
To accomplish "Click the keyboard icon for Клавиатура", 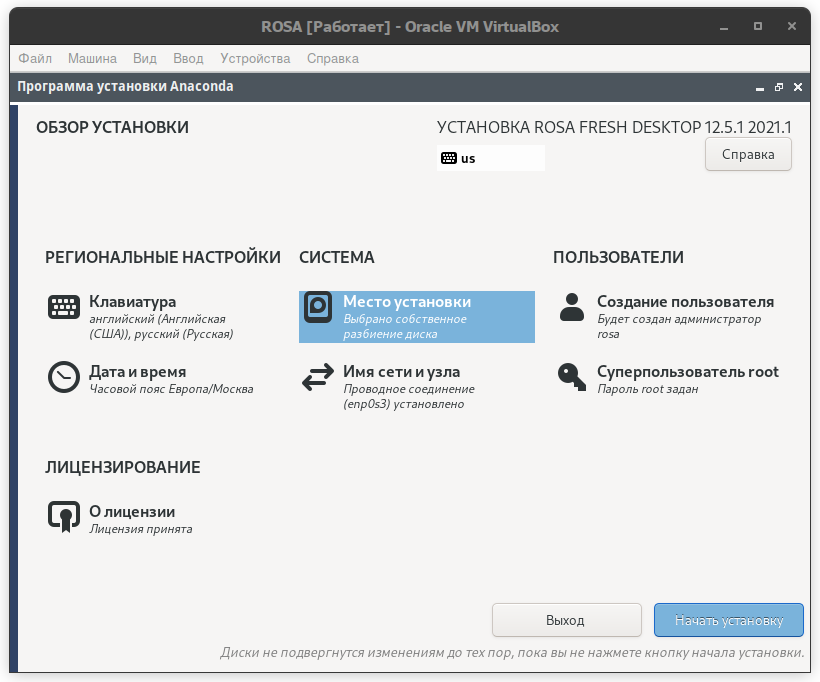I will click(x=64, y=306).
